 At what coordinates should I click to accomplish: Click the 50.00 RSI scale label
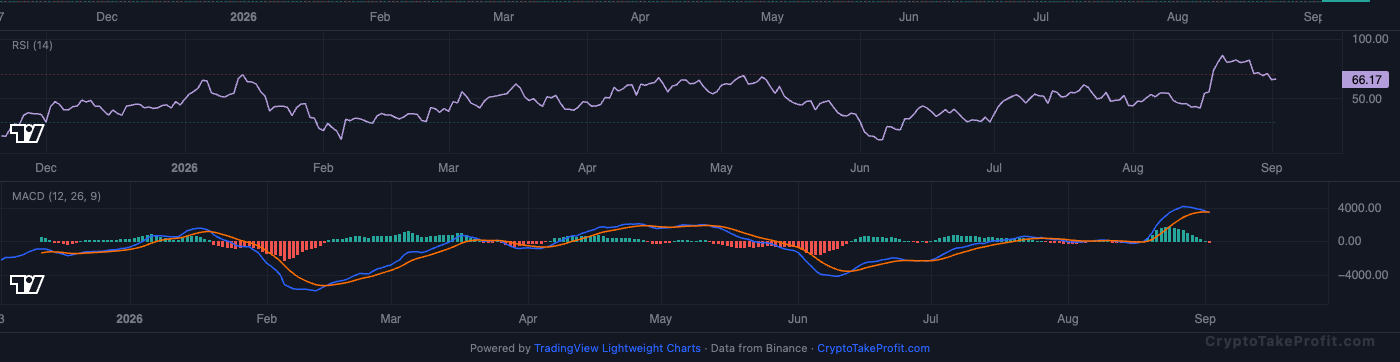[1366, 99]
